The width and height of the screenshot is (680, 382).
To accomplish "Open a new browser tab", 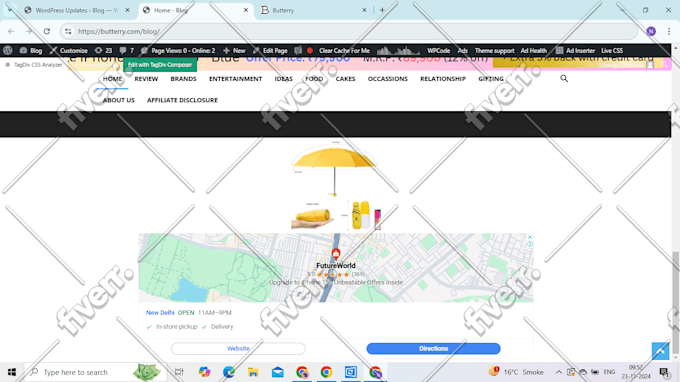I will (382, 10).
